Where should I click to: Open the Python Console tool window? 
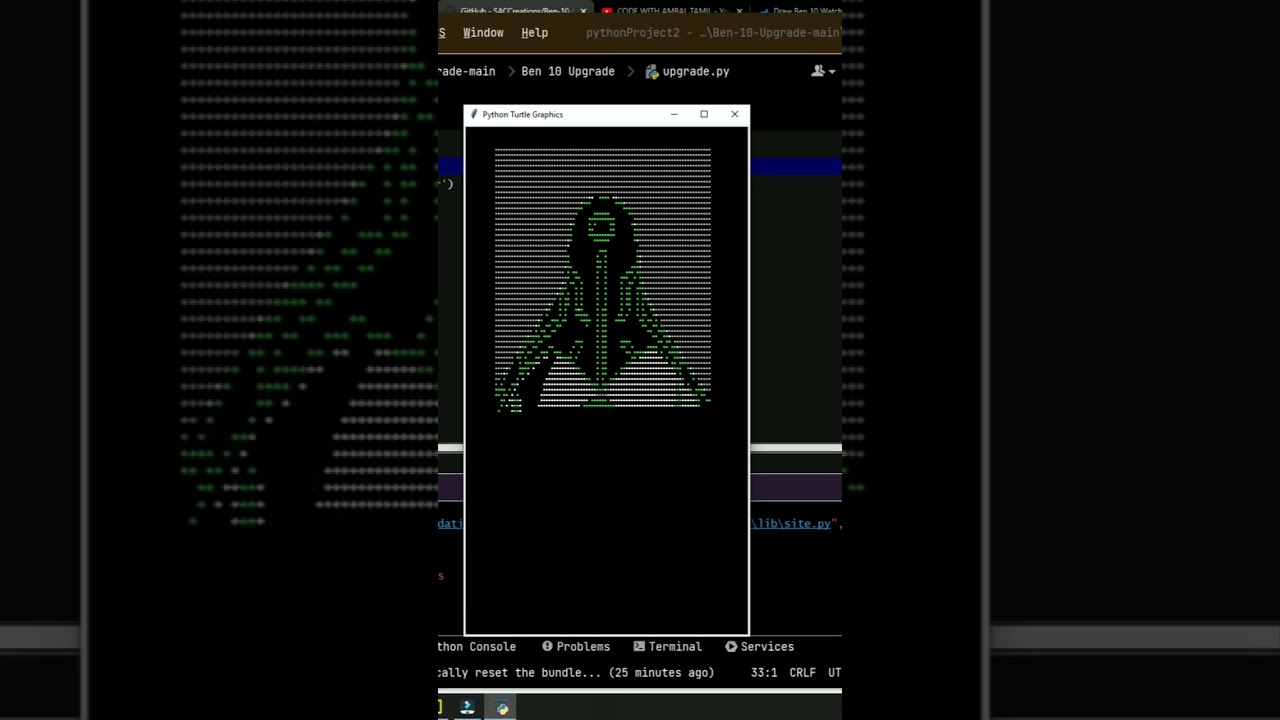click(x=477, y=647)
